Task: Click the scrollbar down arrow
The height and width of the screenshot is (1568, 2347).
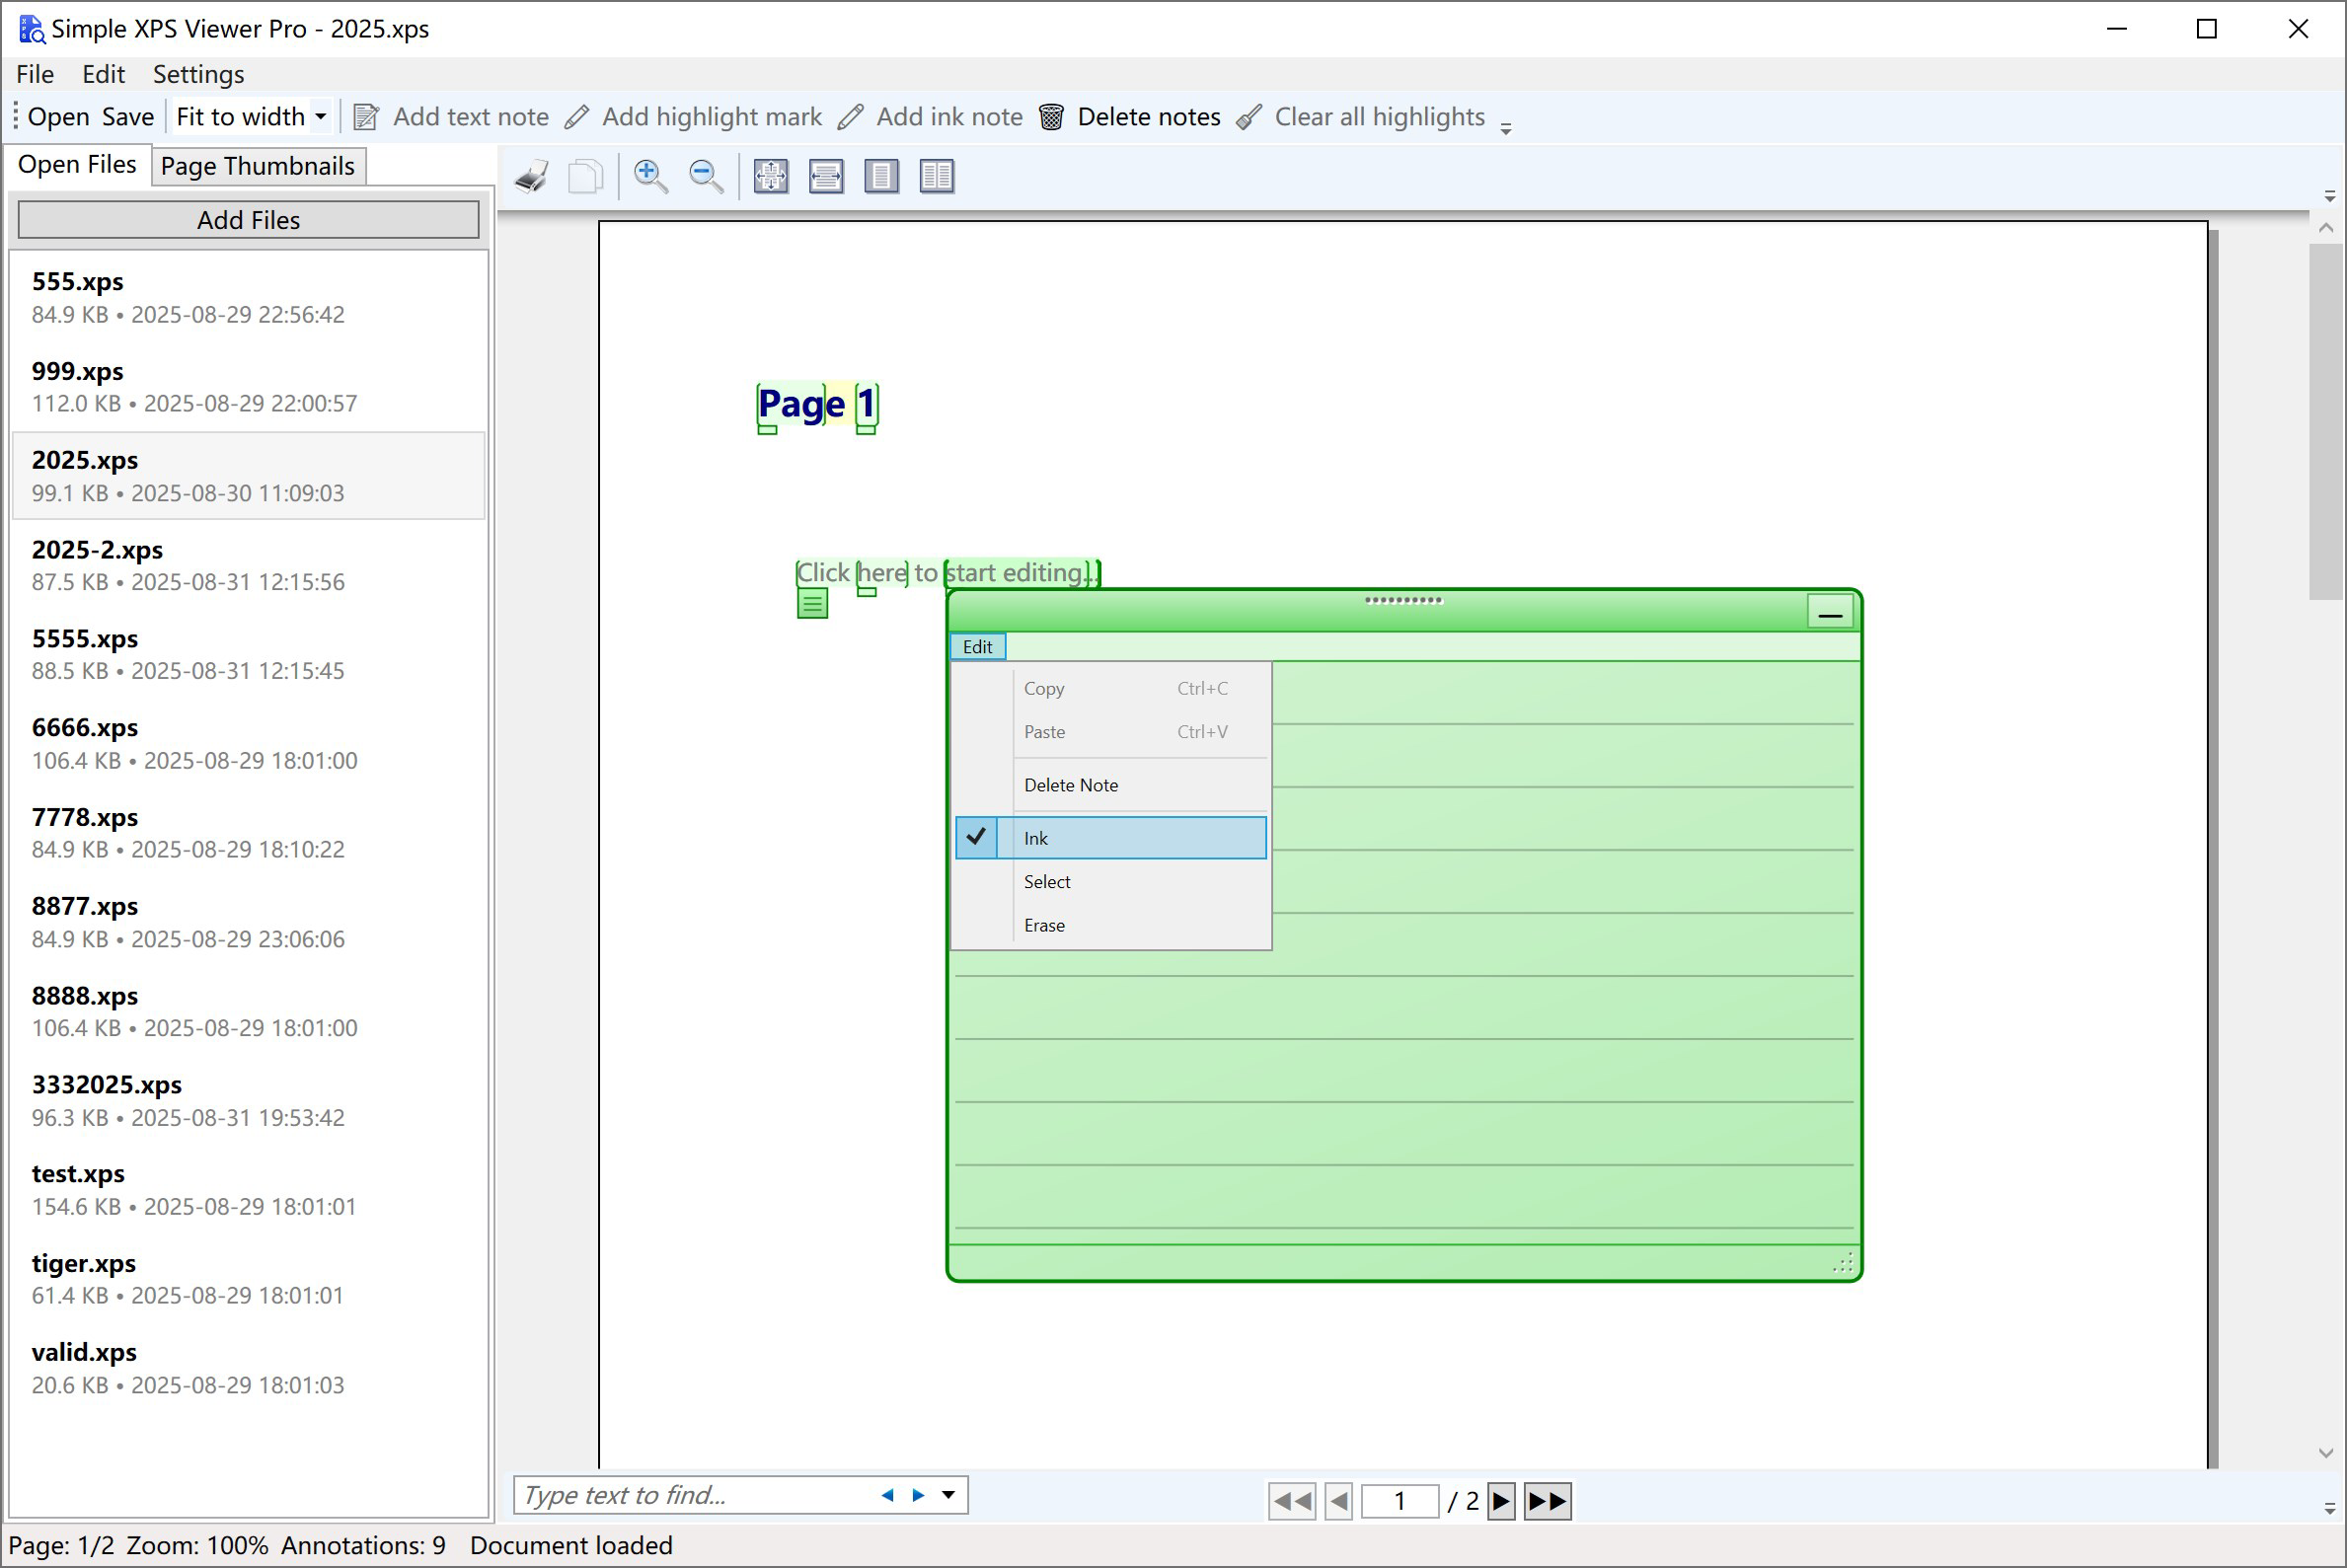Action: point(2326,1454)
